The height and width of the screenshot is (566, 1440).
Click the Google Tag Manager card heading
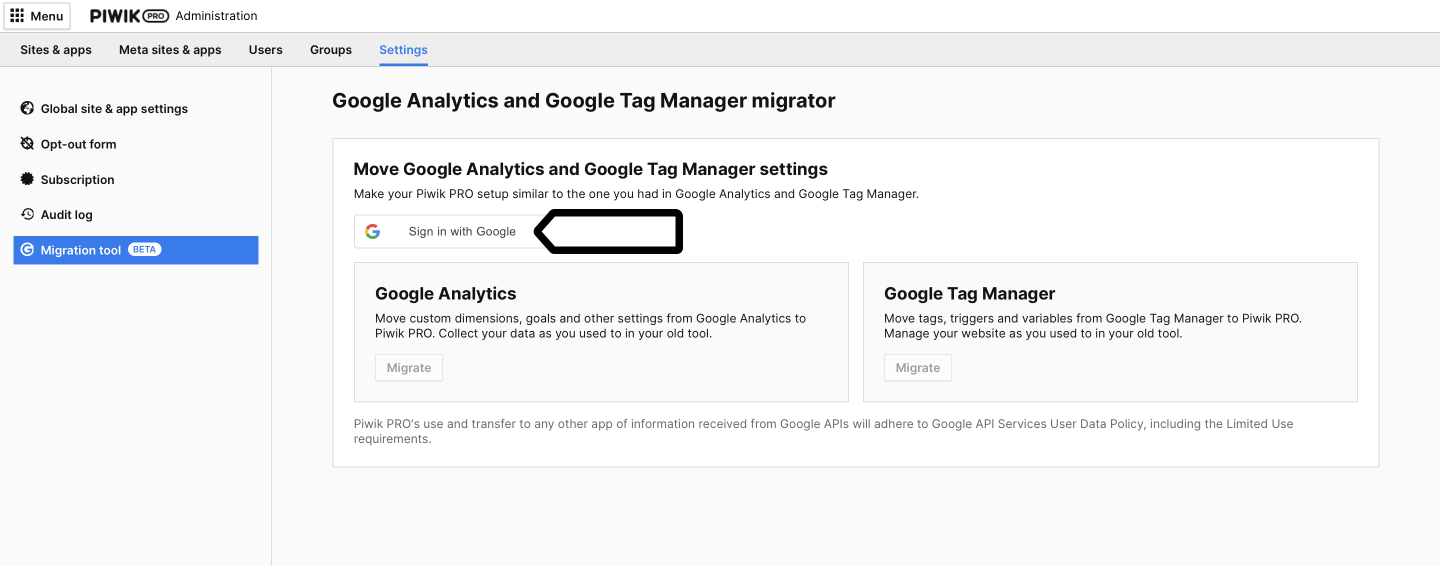click(970, 293)
